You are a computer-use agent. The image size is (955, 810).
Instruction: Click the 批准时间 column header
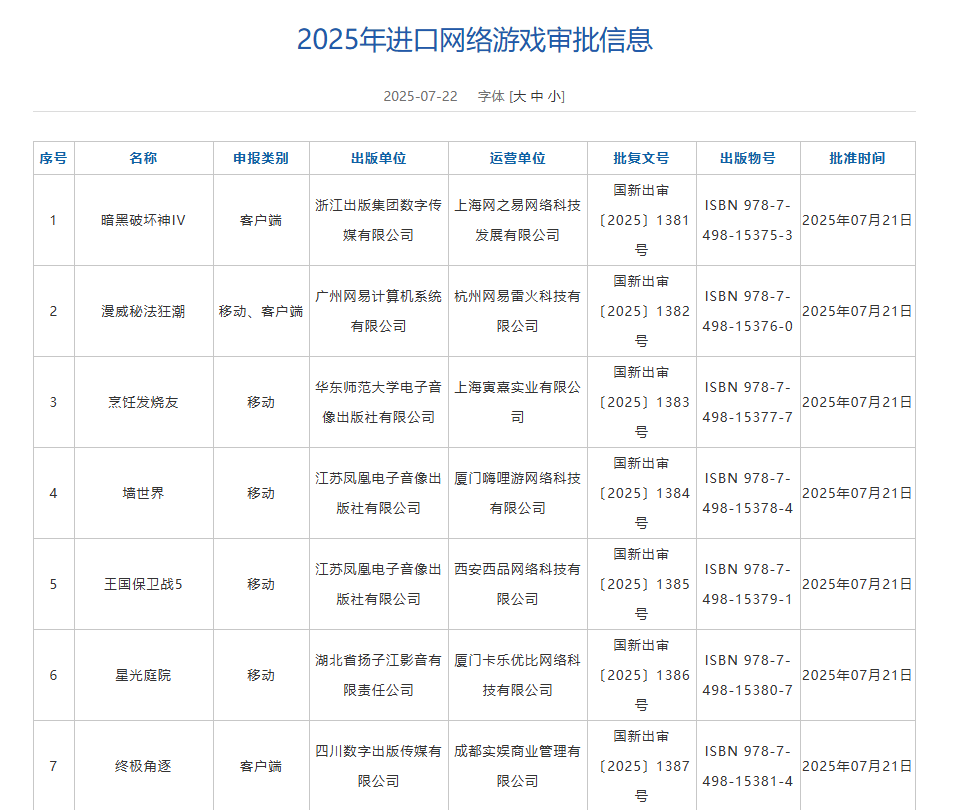(x=857, y=158)
